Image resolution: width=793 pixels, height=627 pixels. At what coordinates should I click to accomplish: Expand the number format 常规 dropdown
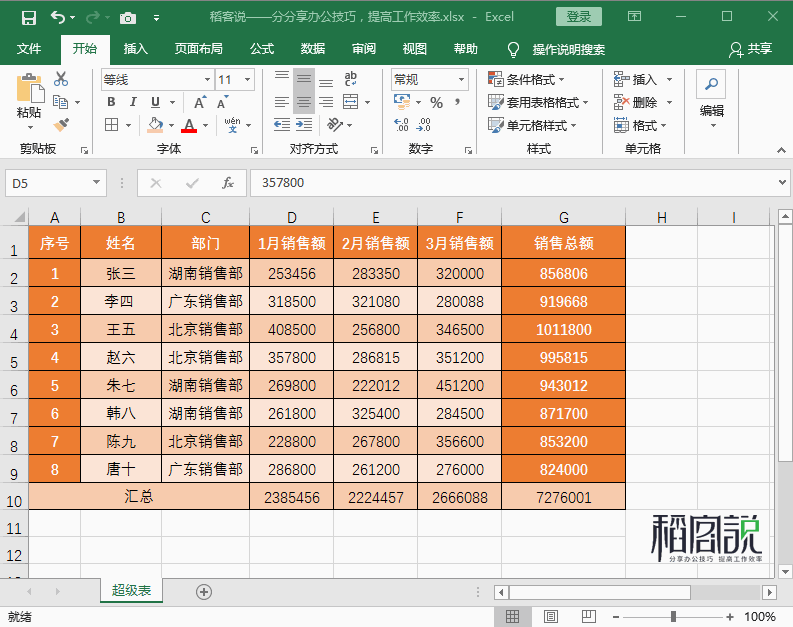[461, 79]
